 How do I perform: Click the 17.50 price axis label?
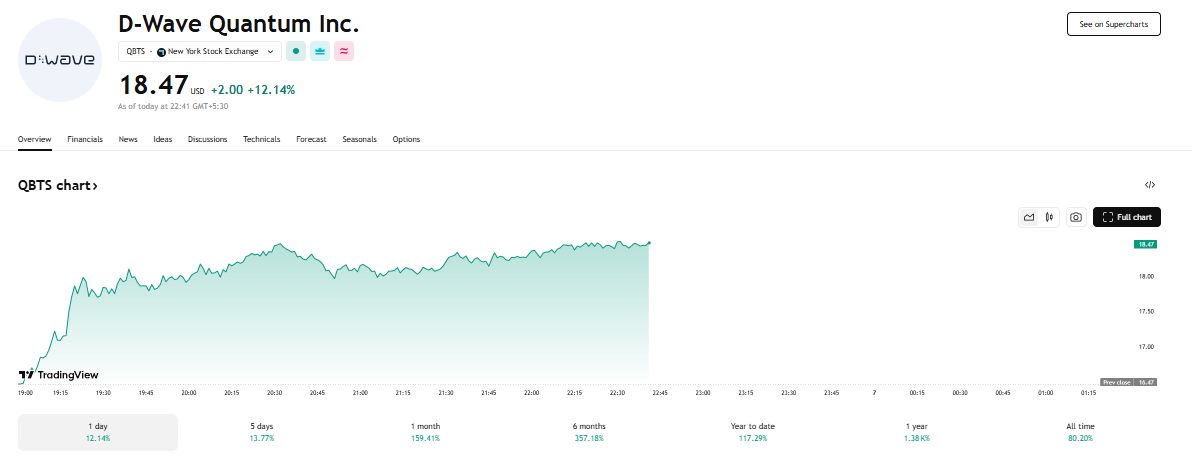point(1146,312)
